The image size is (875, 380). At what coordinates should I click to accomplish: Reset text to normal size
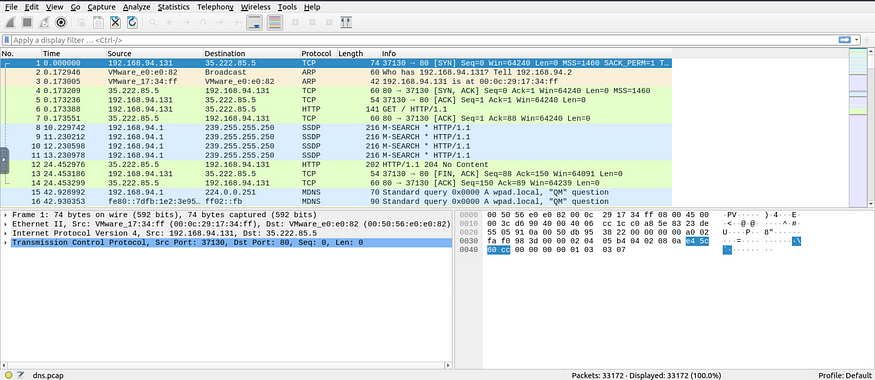click(x=329, y=23)
